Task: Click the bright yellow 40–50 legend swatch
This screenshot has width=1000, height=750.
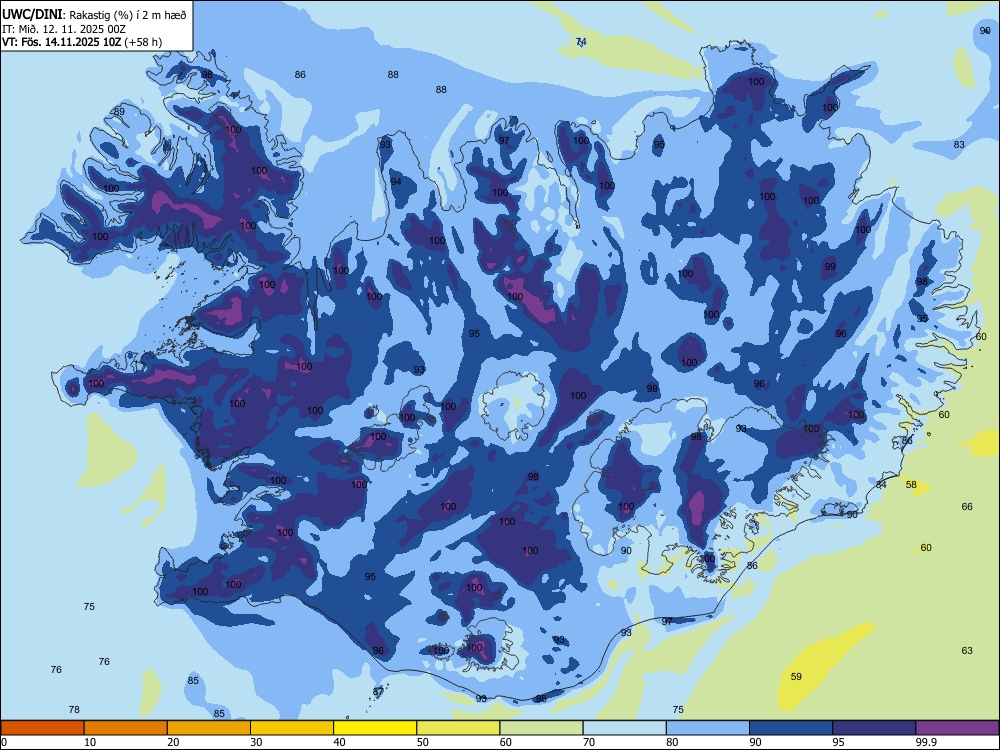Action: coord(375,728)
